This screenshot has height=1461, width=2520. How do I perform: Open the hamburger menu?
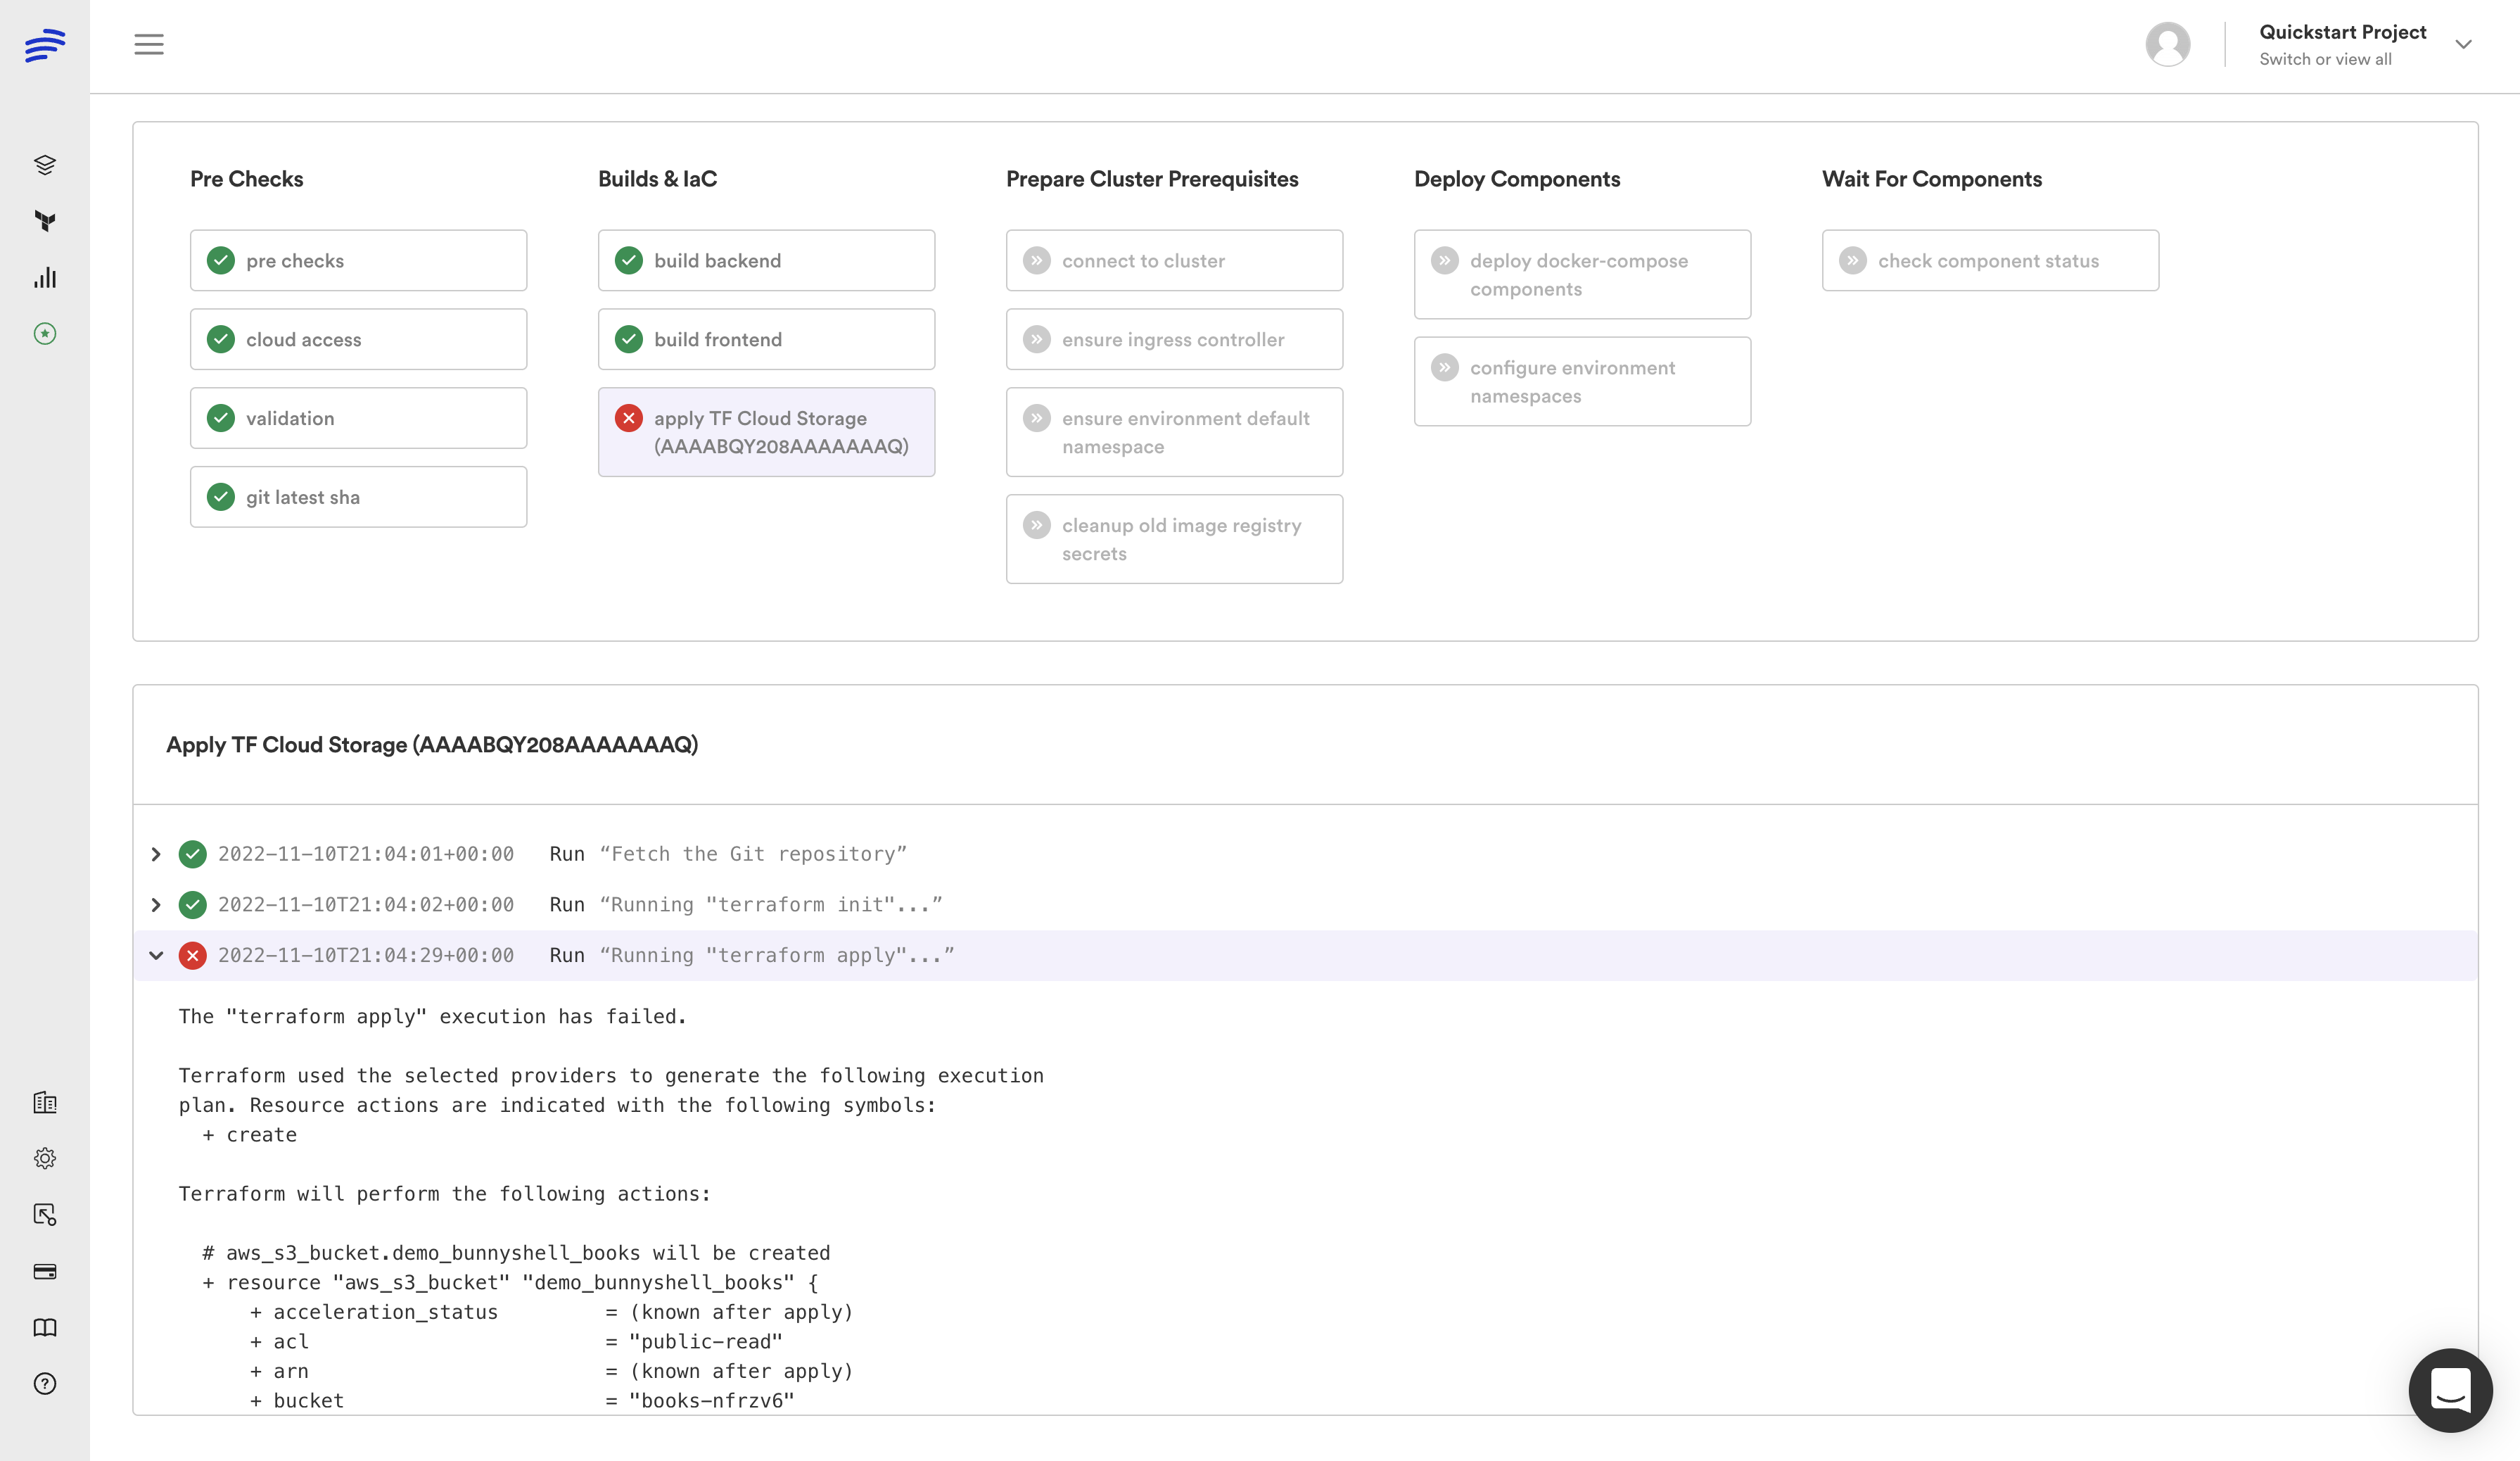click(149, 44)
